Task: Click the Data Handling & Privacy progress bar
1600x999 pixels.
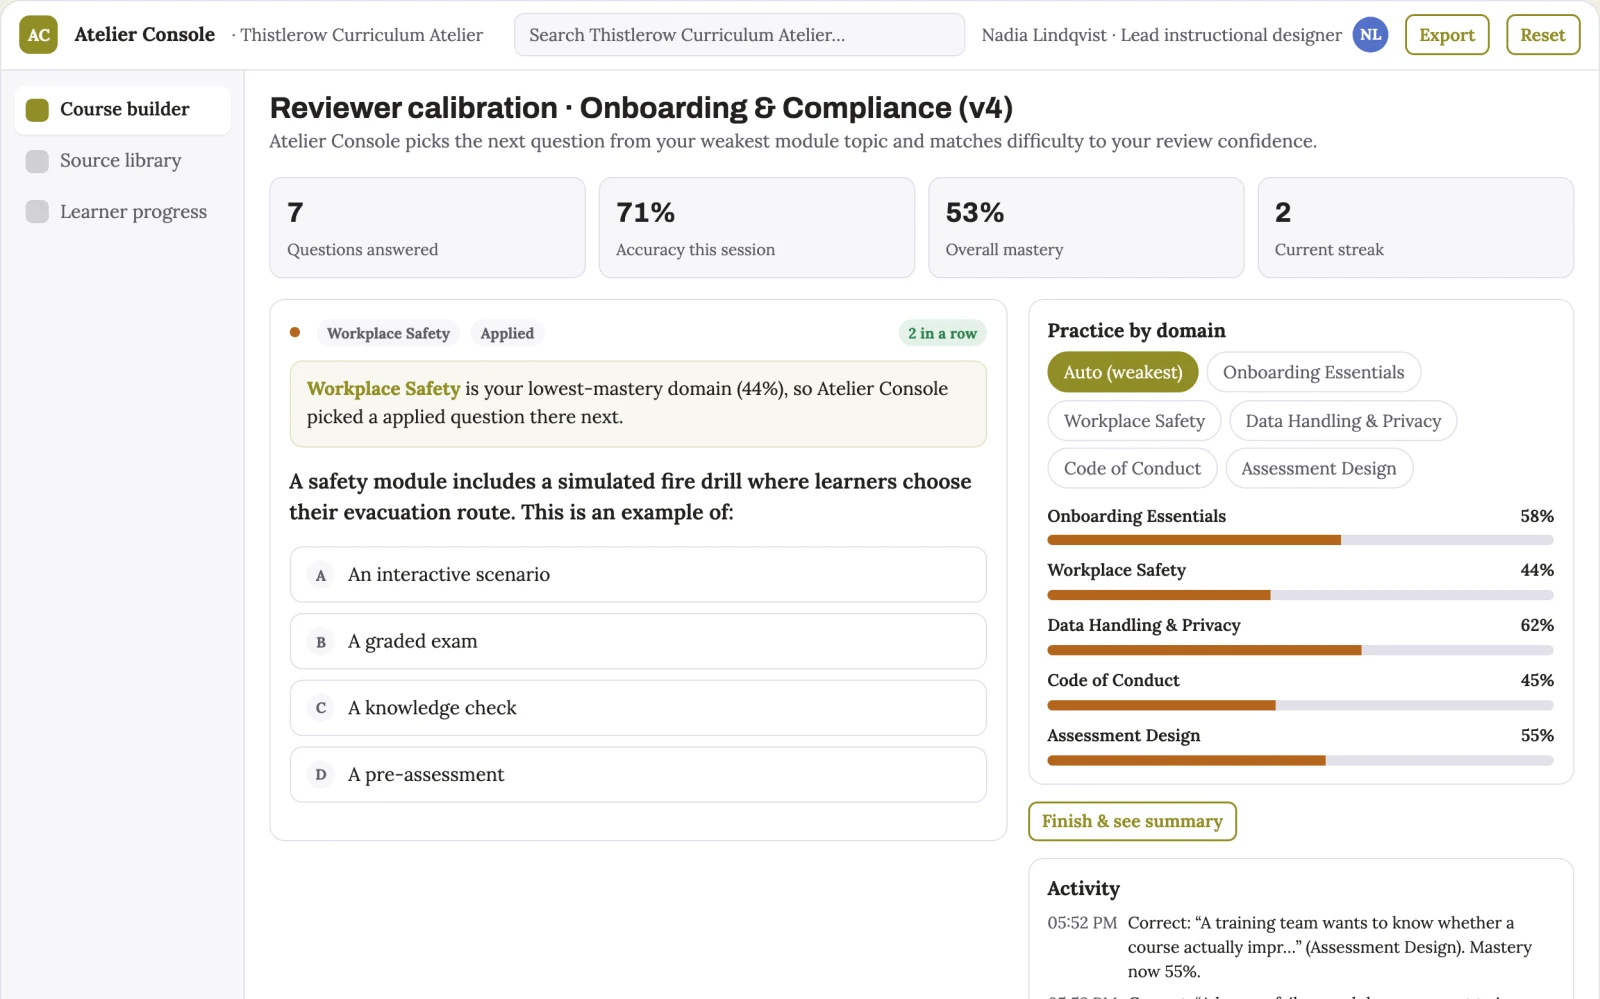Action: coord(1300,650)
